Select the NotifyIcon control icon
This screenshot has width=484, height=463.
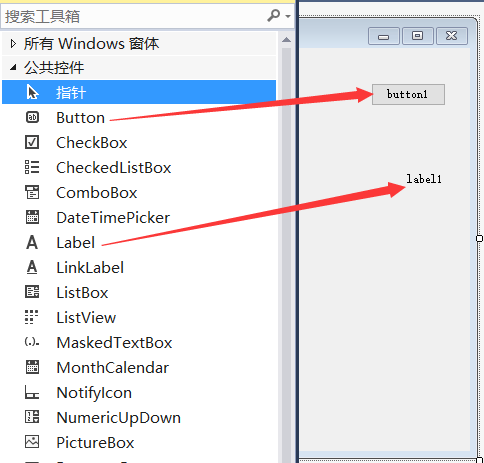click(x=32, y=392)
